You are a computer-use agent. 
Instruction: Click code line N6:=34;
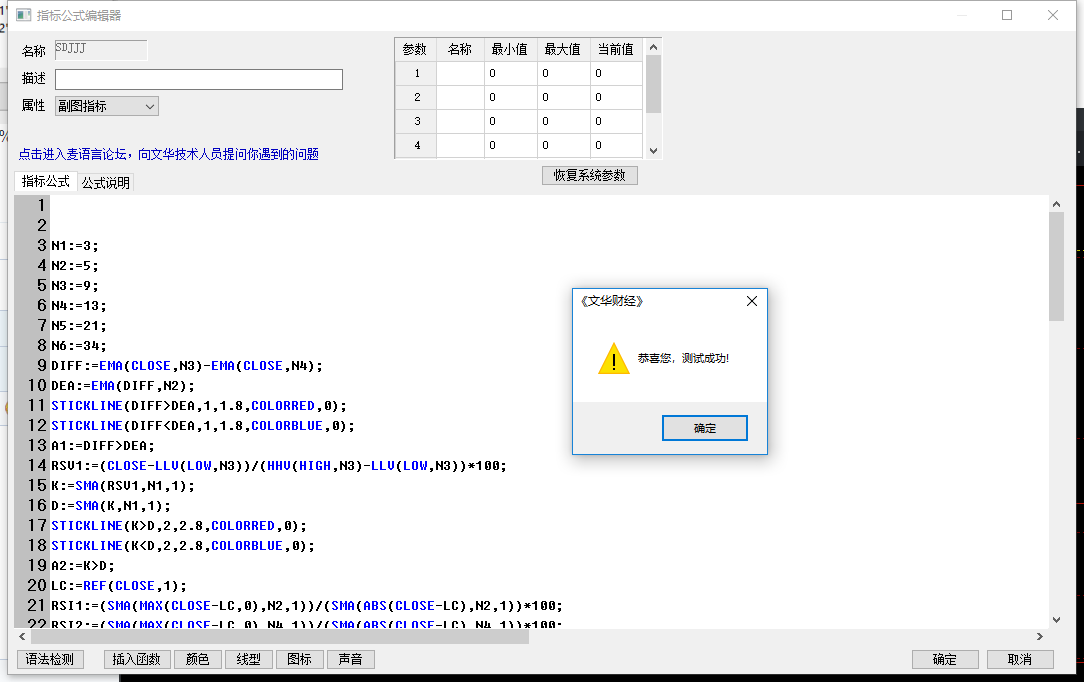79,345
